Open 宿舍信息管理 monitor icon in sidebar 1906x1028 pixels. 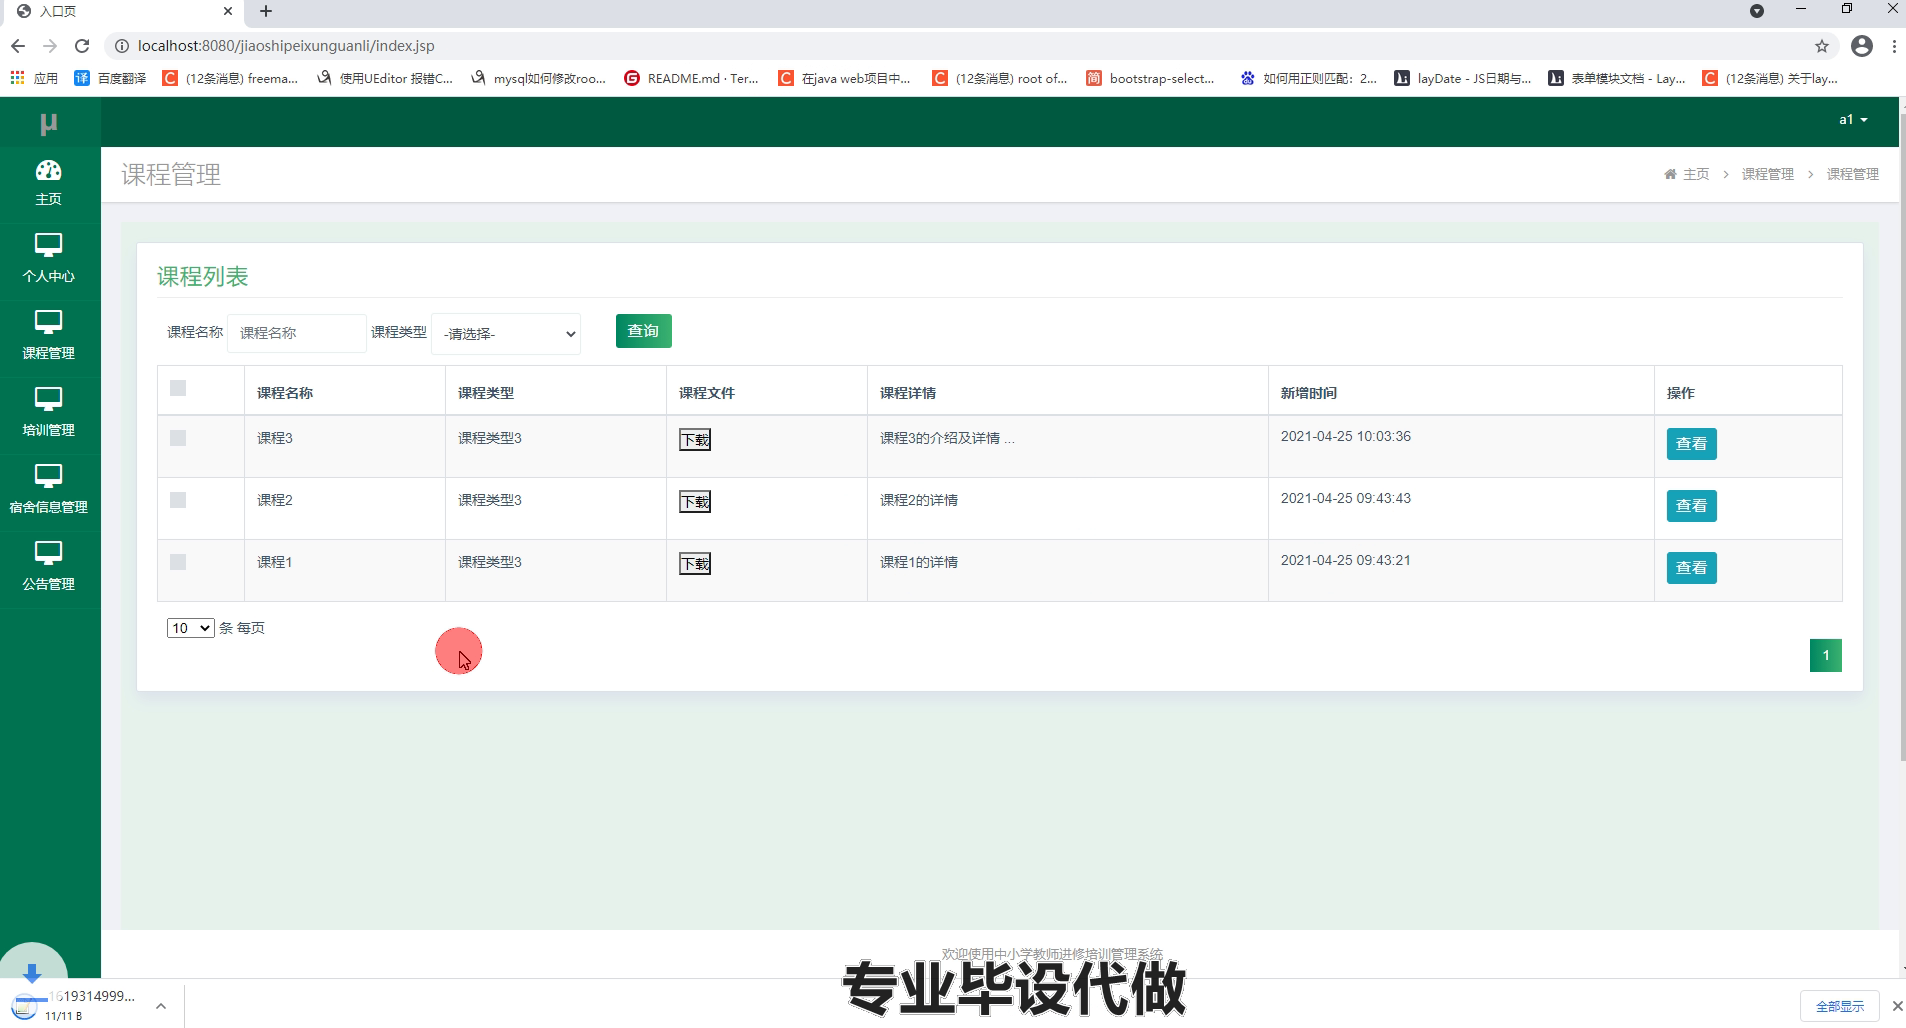tap(48, 476)
